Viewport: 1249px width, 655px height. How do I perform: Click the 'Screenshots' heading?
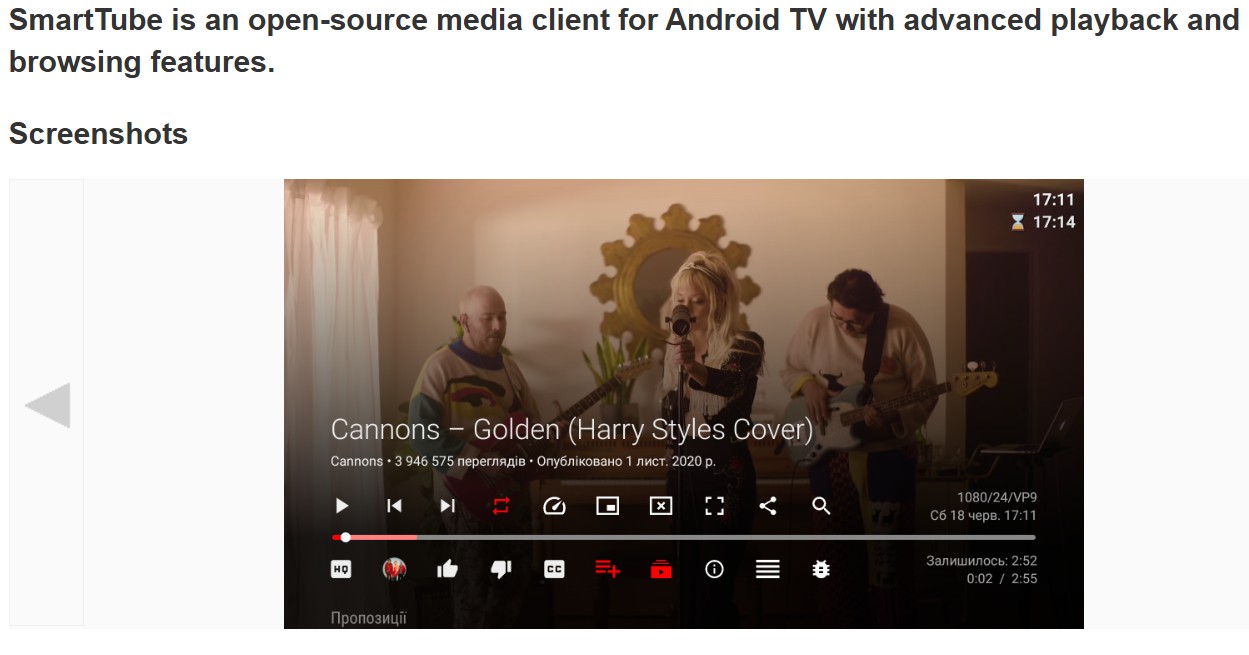pos(98,134)
